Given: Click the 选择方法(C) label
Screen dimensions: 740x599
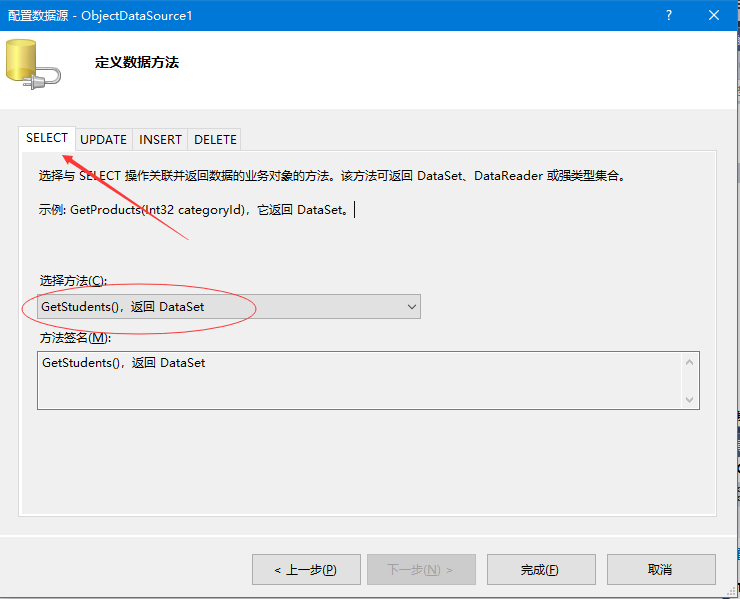Looking at the screenshot, I should [72, 281].
